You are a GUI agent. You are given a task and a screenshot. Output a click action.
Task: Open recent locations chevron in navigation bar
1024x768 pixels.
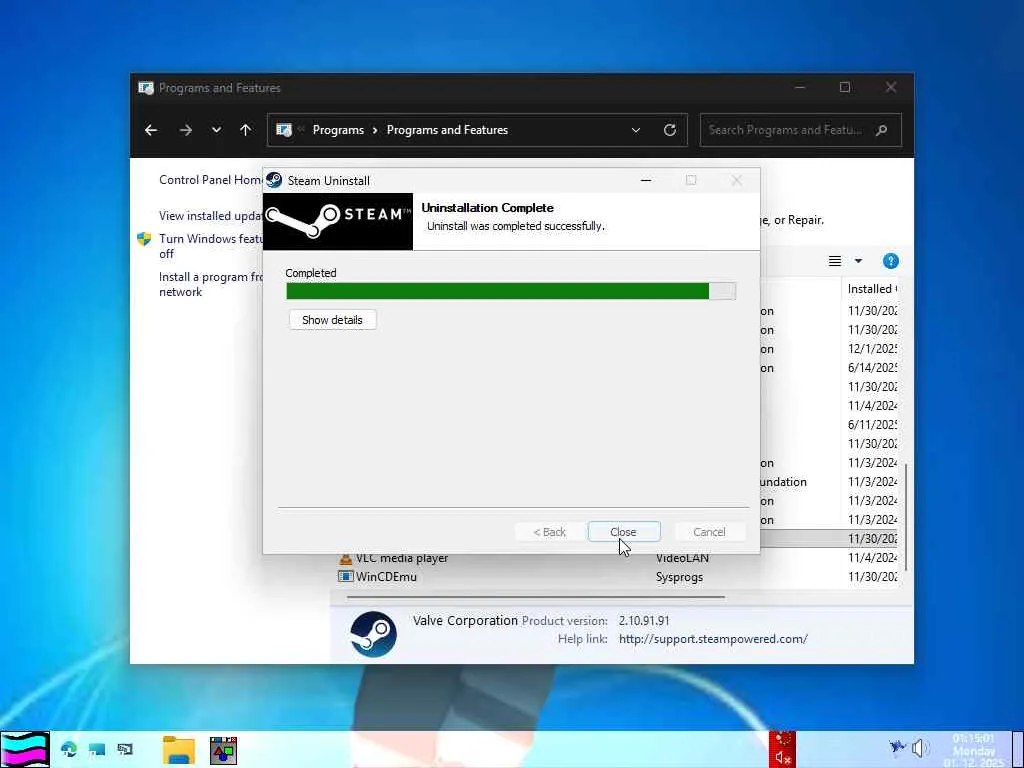216,130
